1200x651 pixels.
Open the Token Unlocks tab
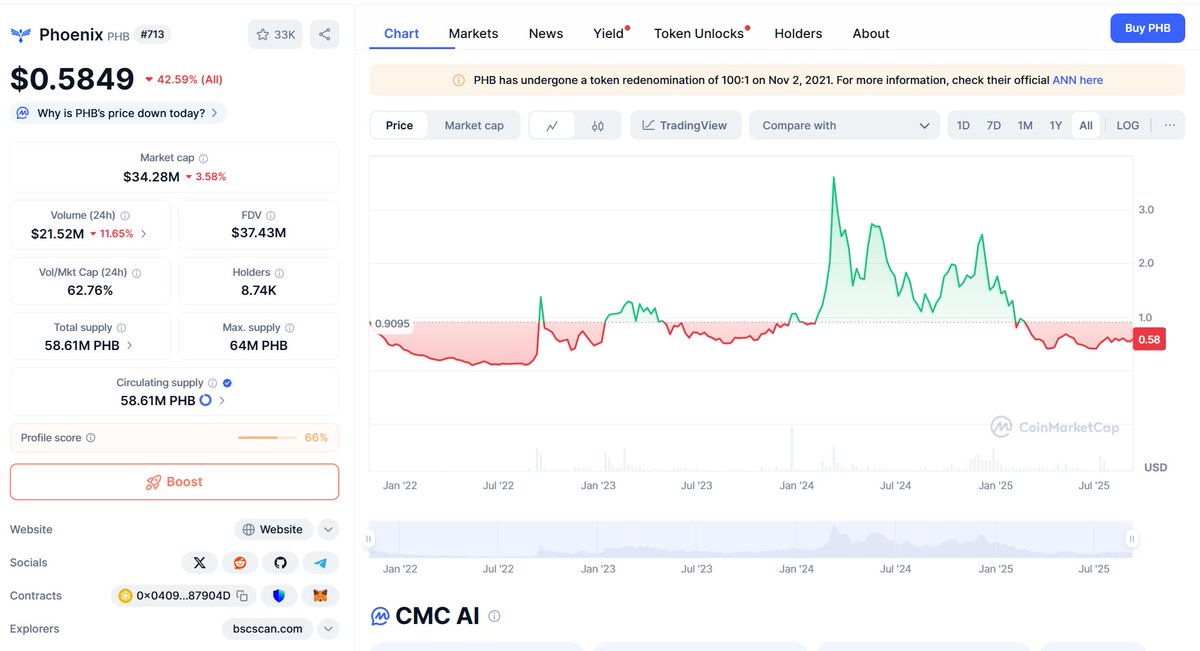[x=700, y=33]
